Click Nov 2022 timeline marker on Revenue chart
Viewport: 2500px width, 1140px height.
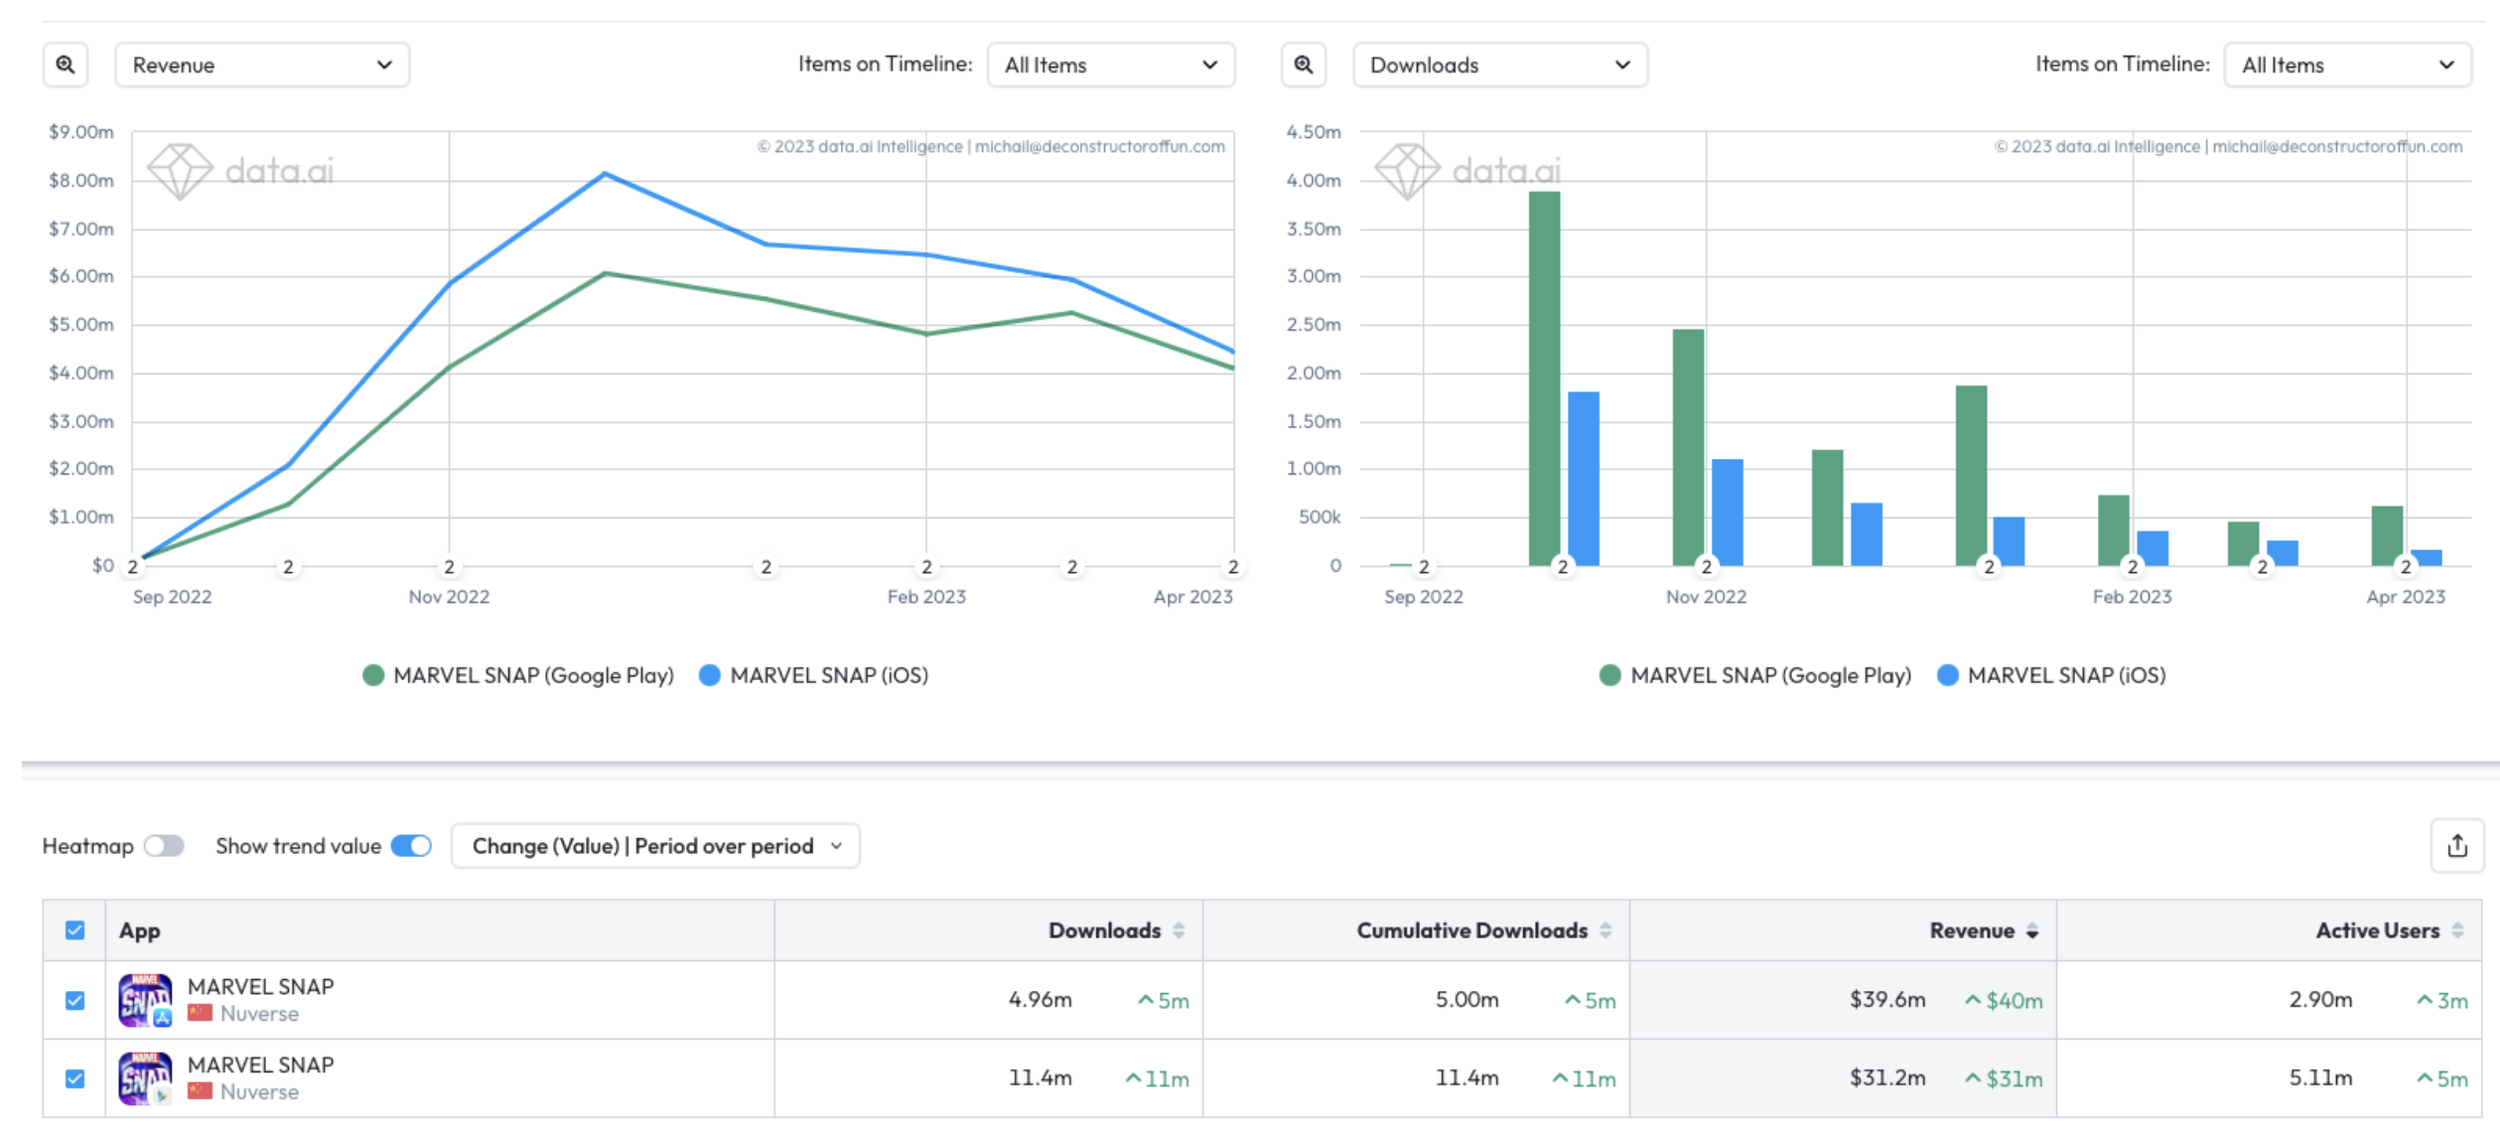click(449, 567)
